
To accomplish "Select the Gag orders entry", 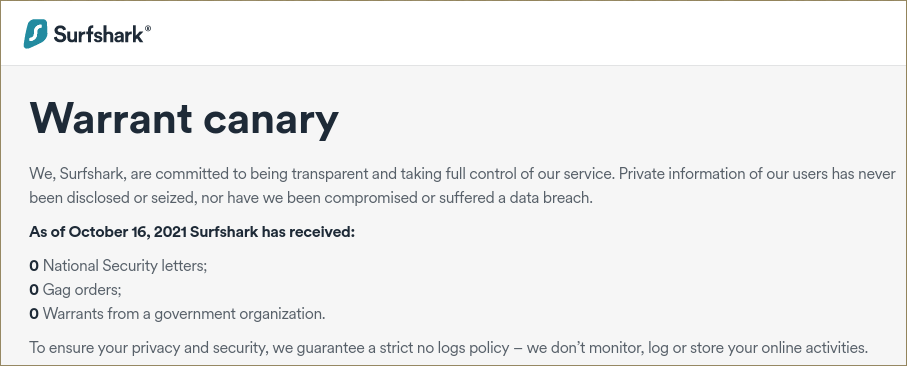I will (75, 290).
